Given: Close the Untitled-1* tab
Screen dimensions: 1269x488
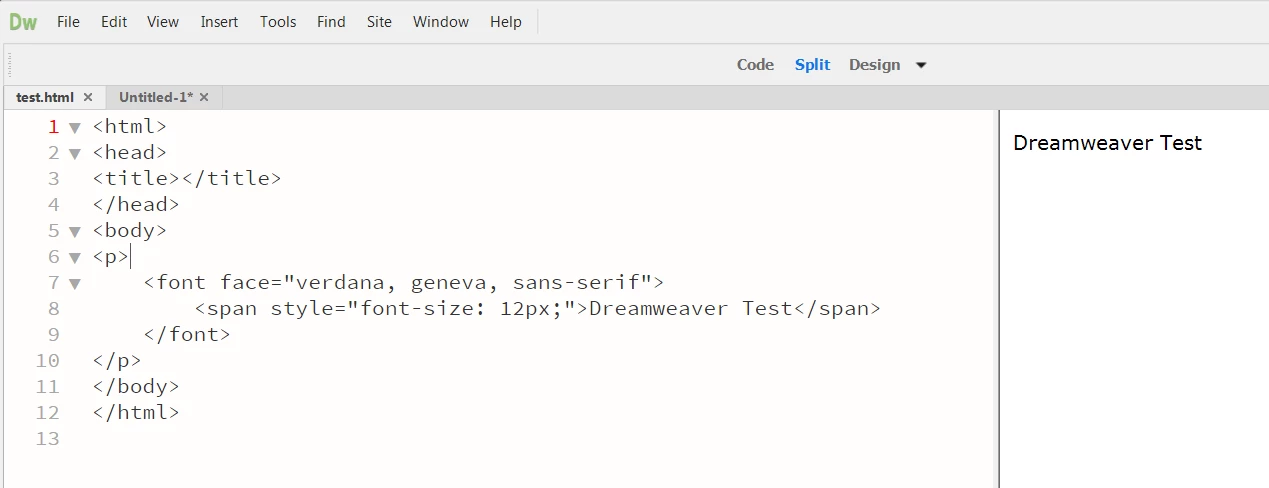Looking at the screenshot, I should 204,97.
